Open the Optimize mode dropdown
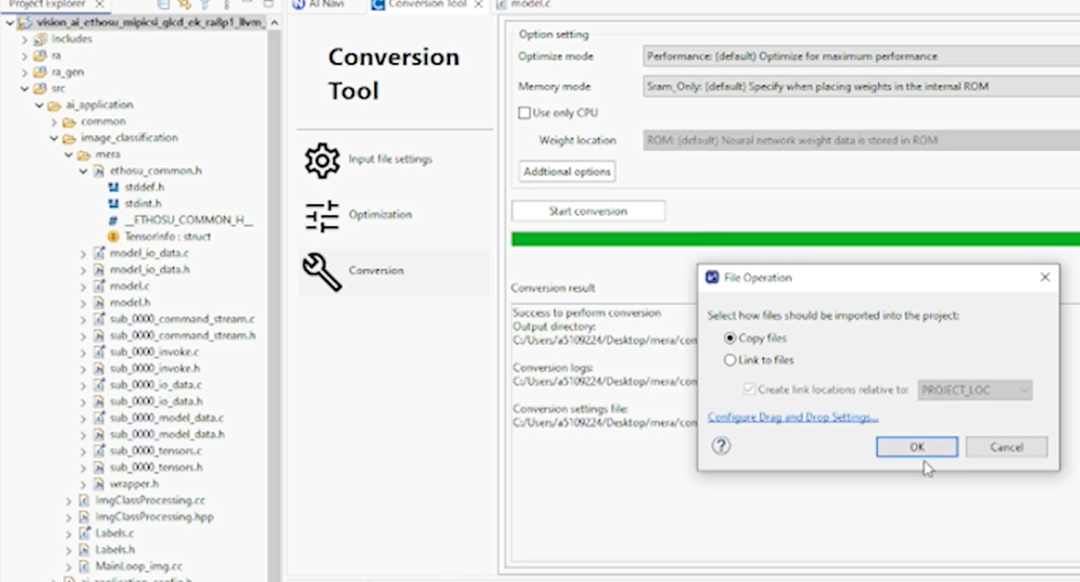The image size is (1080, 582). (860, 56)
